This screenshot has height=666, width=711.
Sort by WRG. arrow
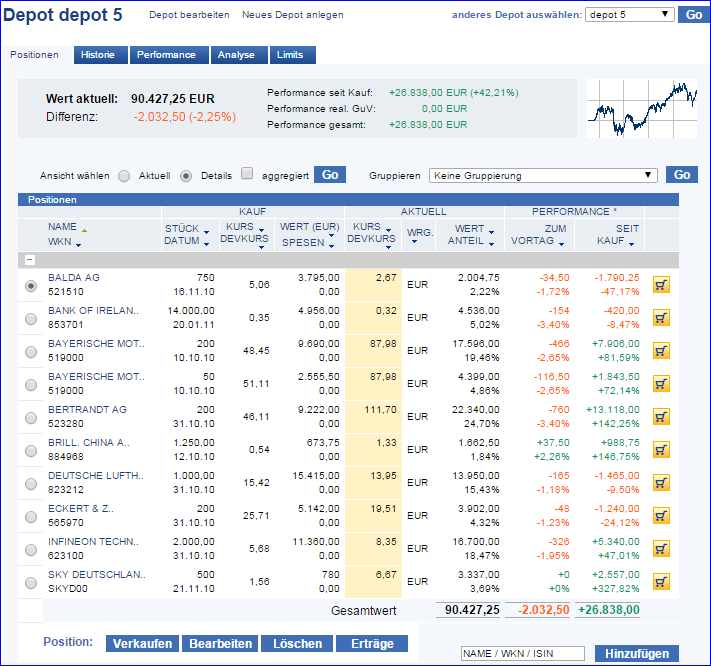[x=414, y=242]
